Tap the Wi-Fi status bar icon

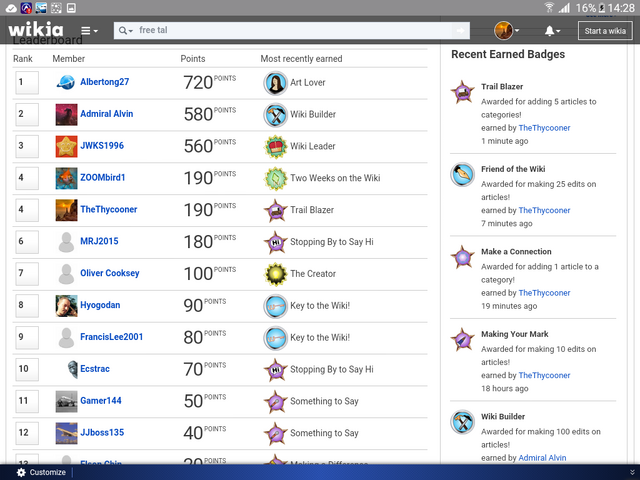click(x=549, y=7)
